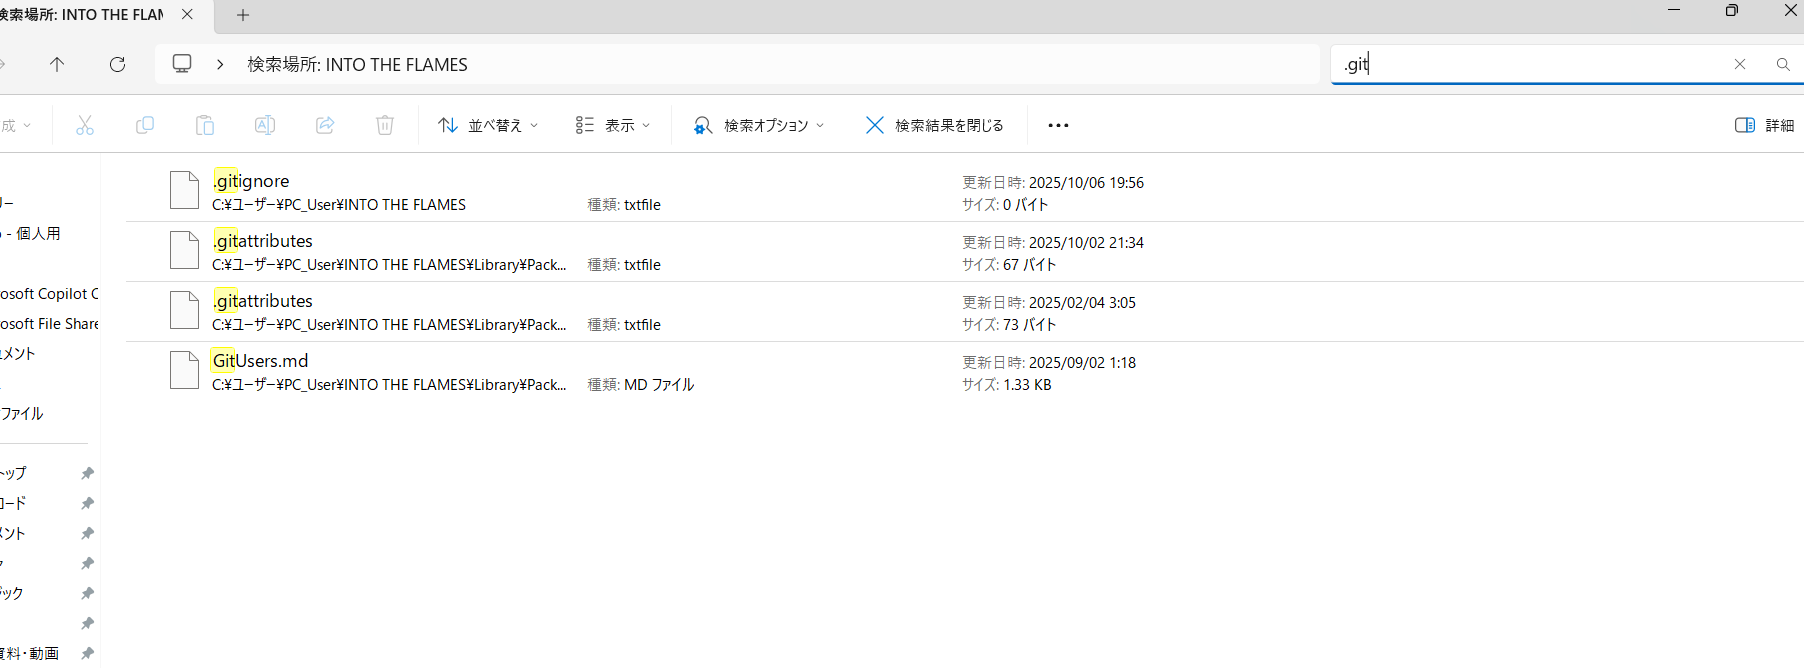Click the Share icon
Viewport: 1804px width, 668px height.
(x=325, y=125)
